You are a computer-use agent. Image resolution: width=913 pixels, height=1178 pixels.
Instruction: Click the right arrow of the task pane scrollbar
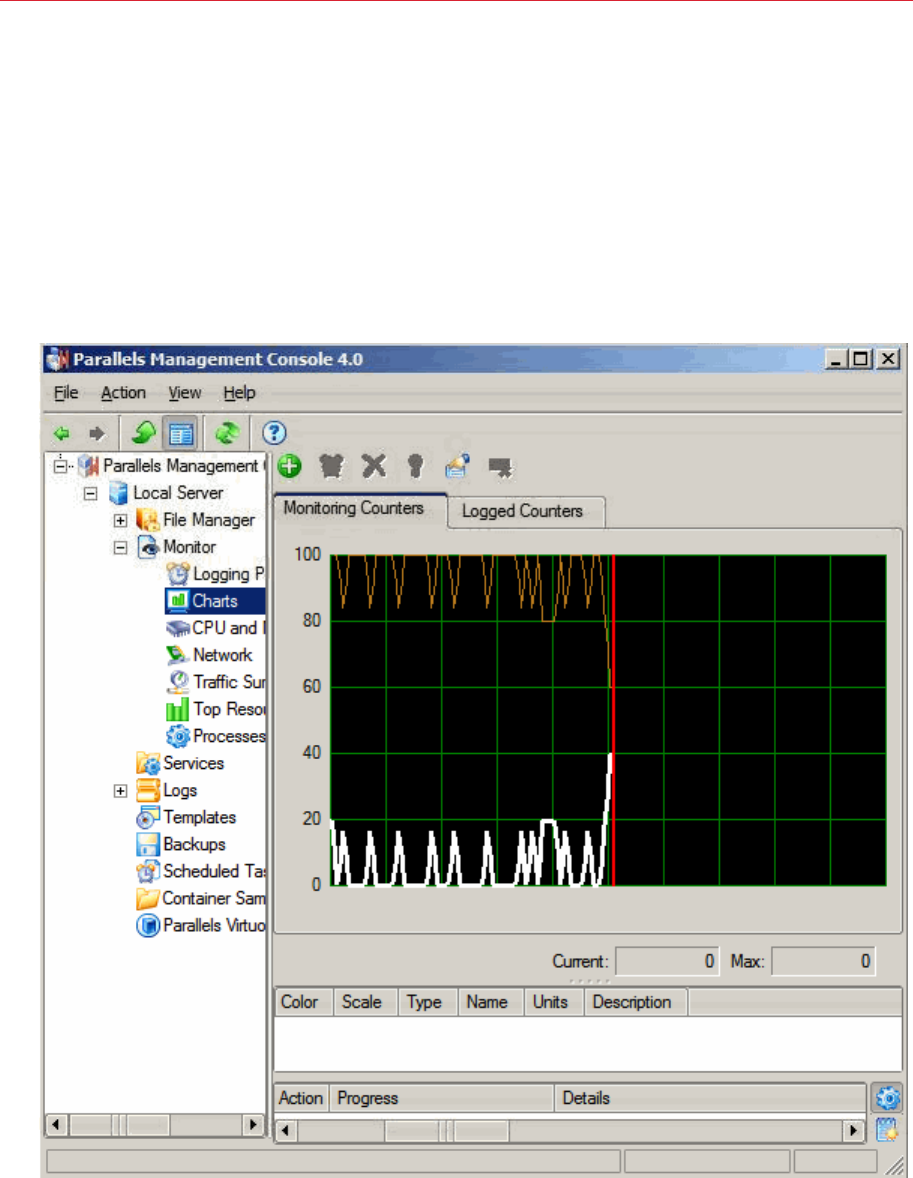pos(853,1131)
